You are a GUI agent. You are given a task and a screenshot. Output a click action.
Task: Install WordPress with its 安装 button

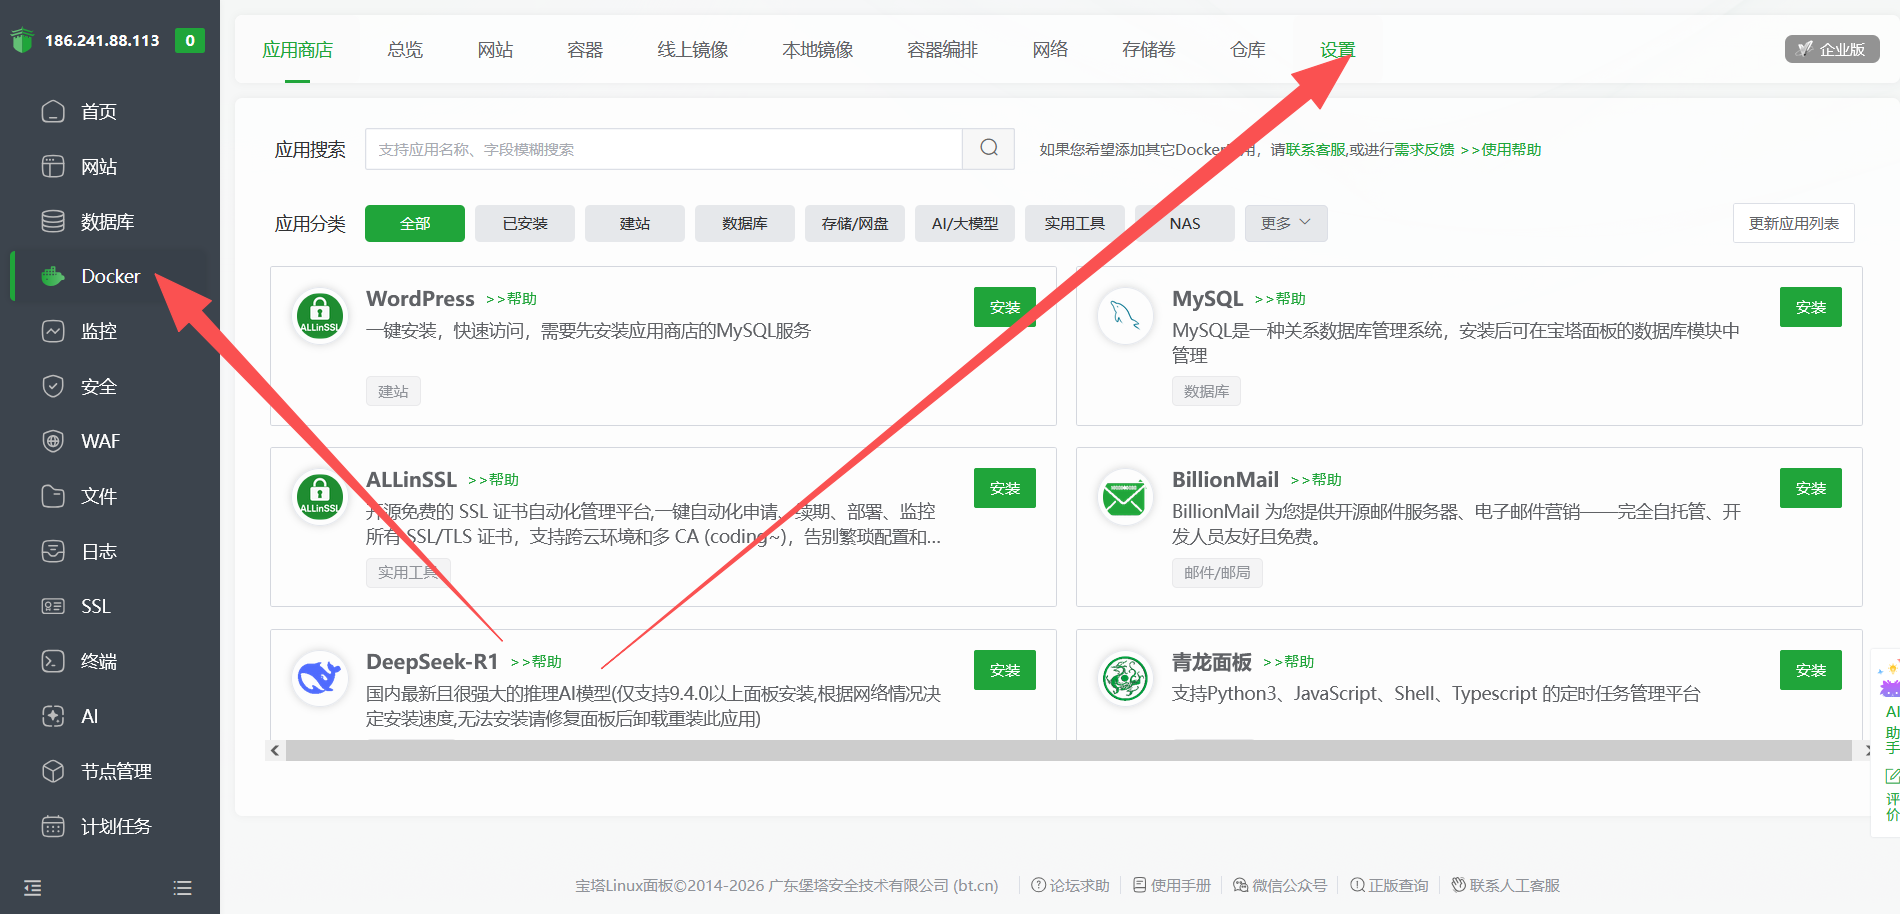[x=1005, y=307]
